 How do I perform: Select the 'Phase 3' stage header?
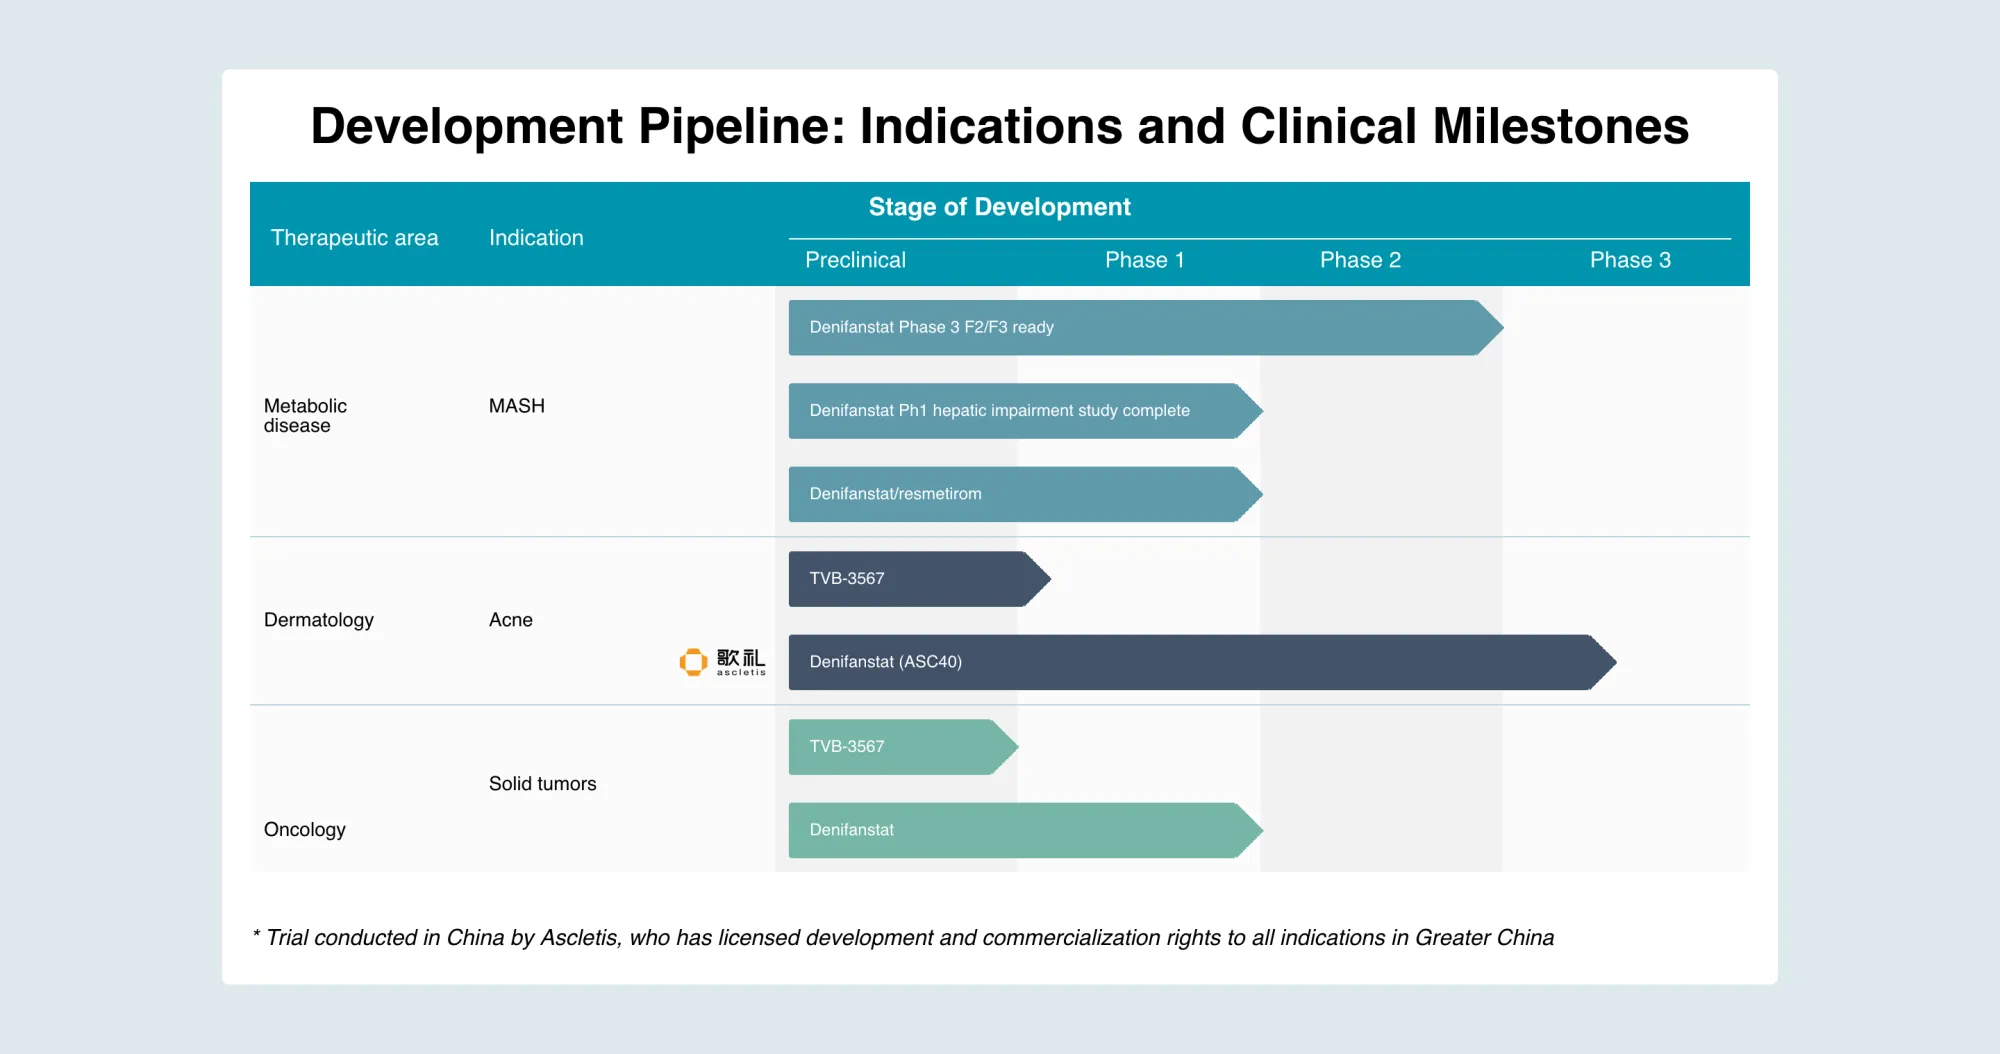(1630, 260)
